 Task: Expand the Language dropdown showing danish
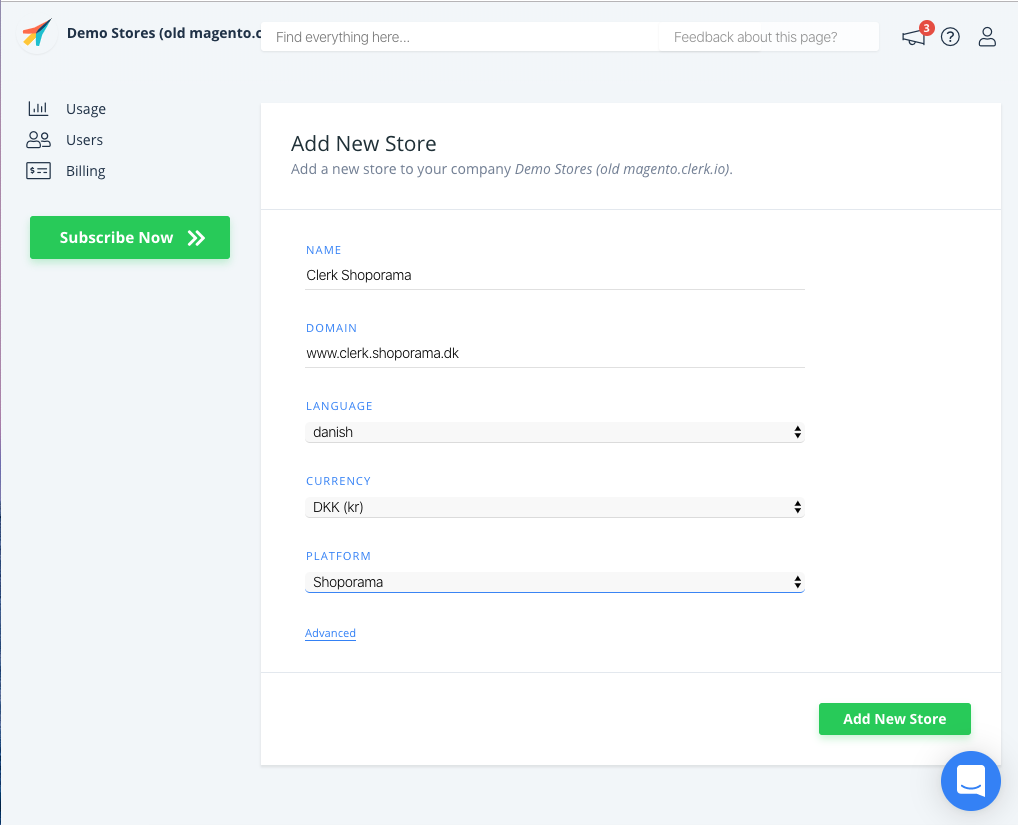[x=554, y=432]
